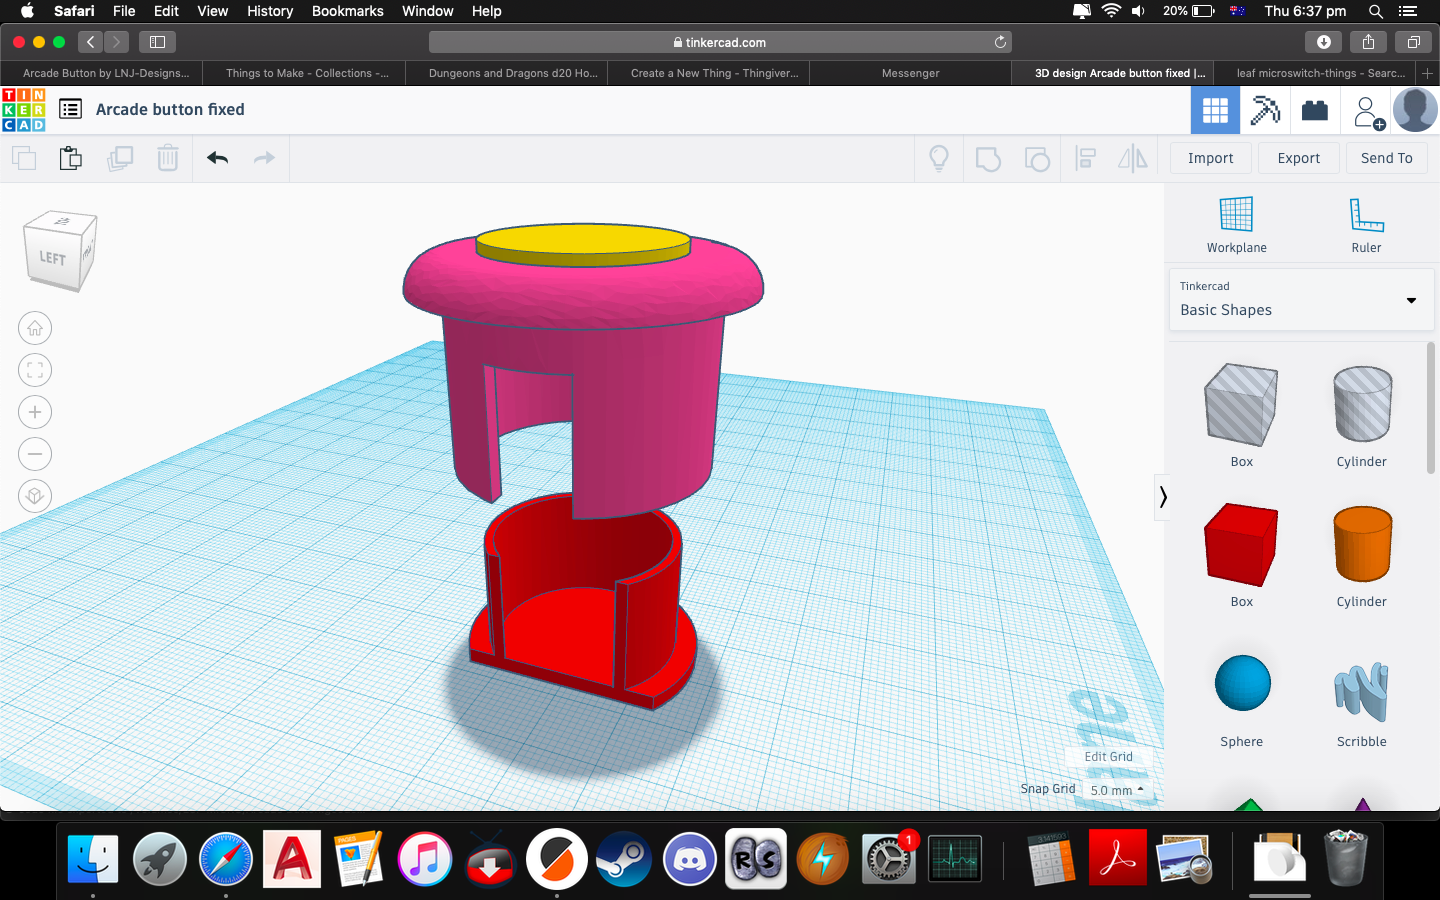Click the Align tool icon

point(1085,158)
